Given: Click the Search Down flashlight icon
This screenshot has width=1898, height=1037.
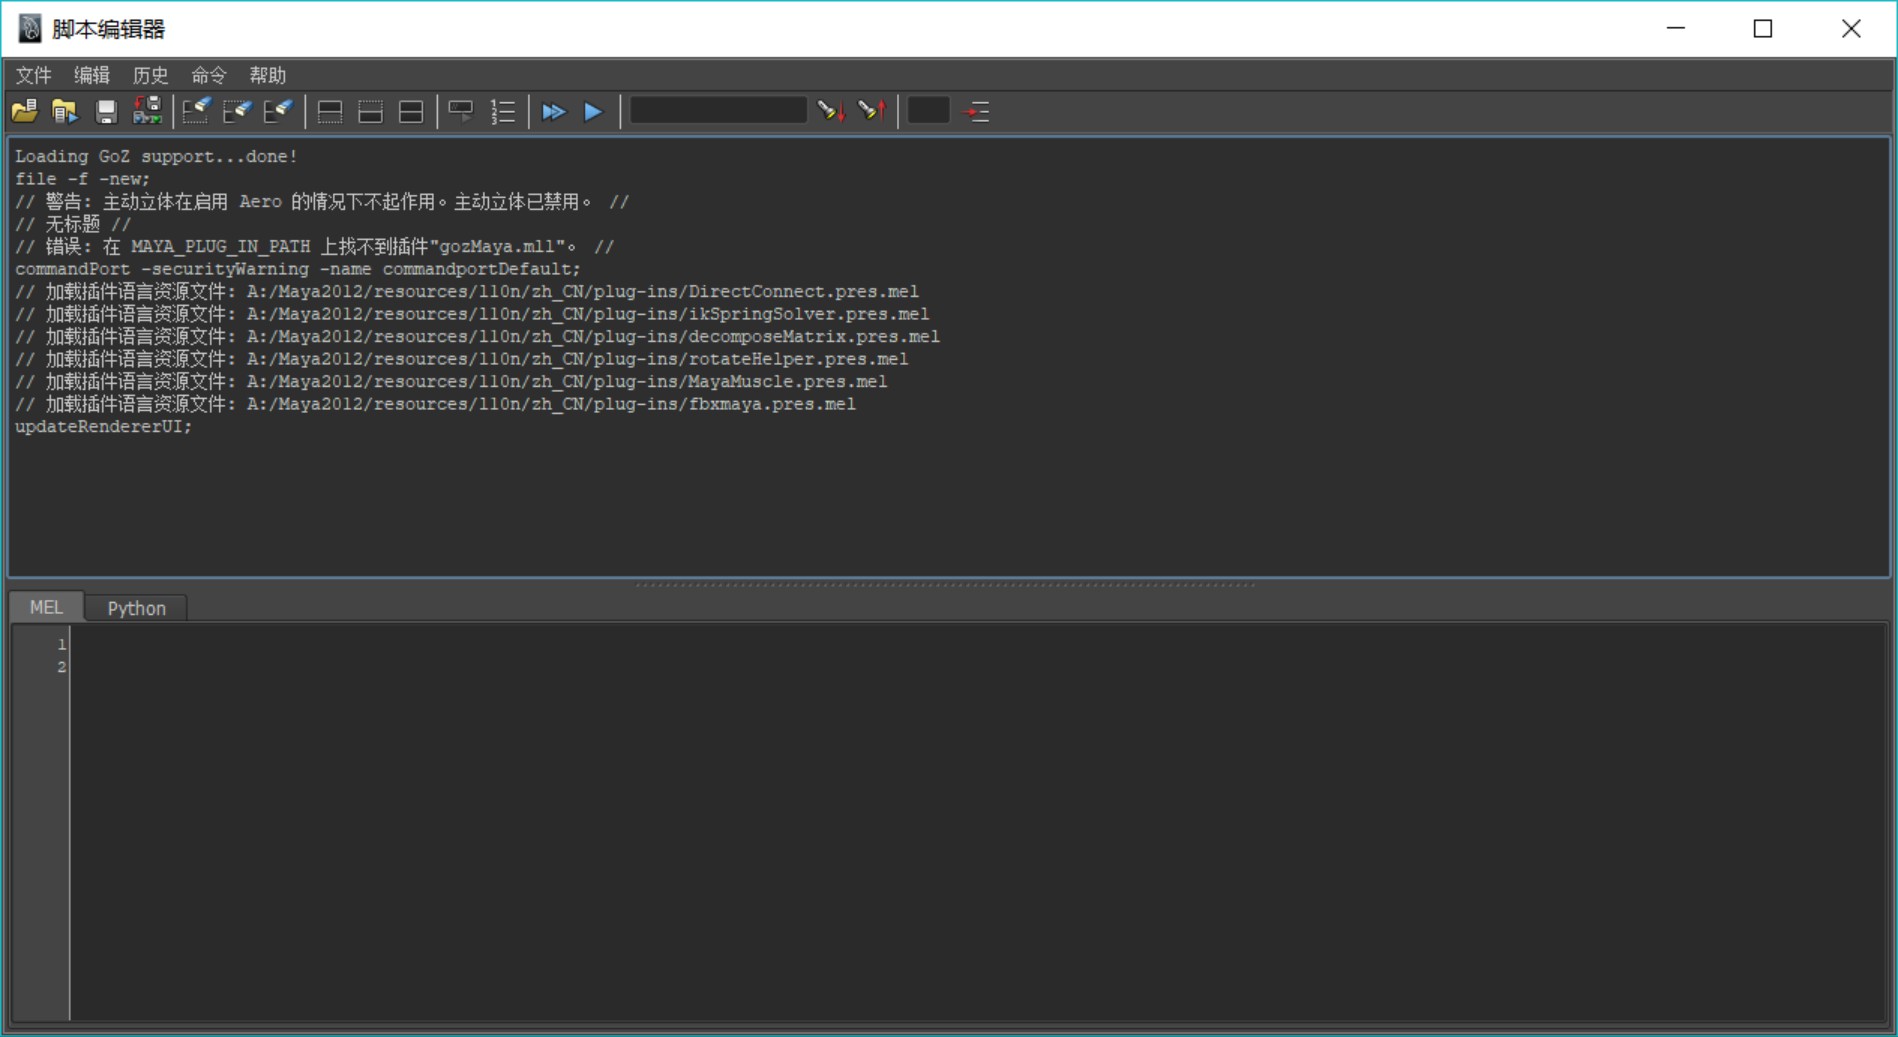Looking at the screenshot, I should 830,111.
